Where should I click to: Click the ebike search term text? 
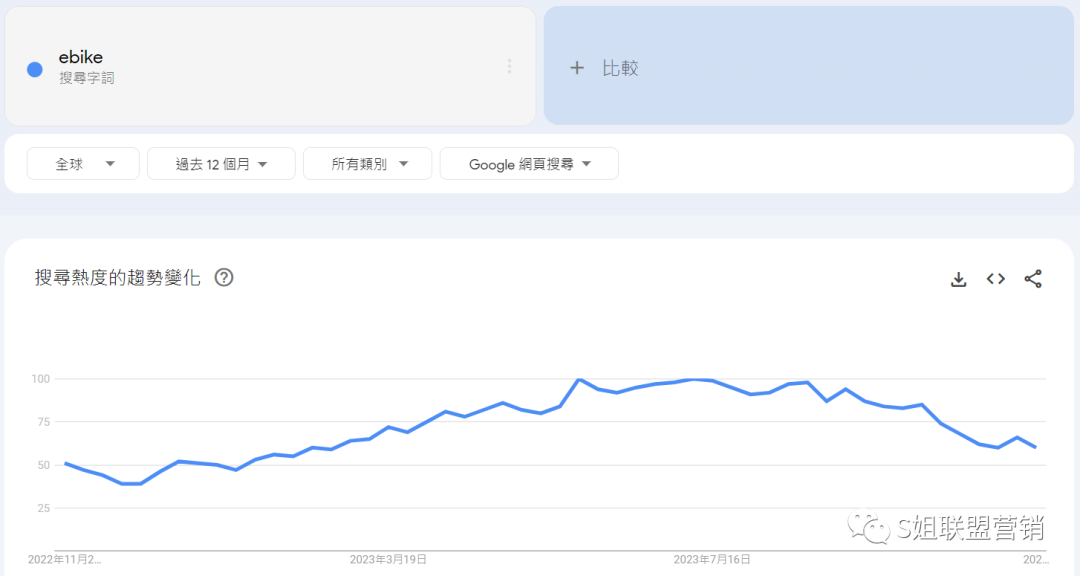click(x=81, y=57)
